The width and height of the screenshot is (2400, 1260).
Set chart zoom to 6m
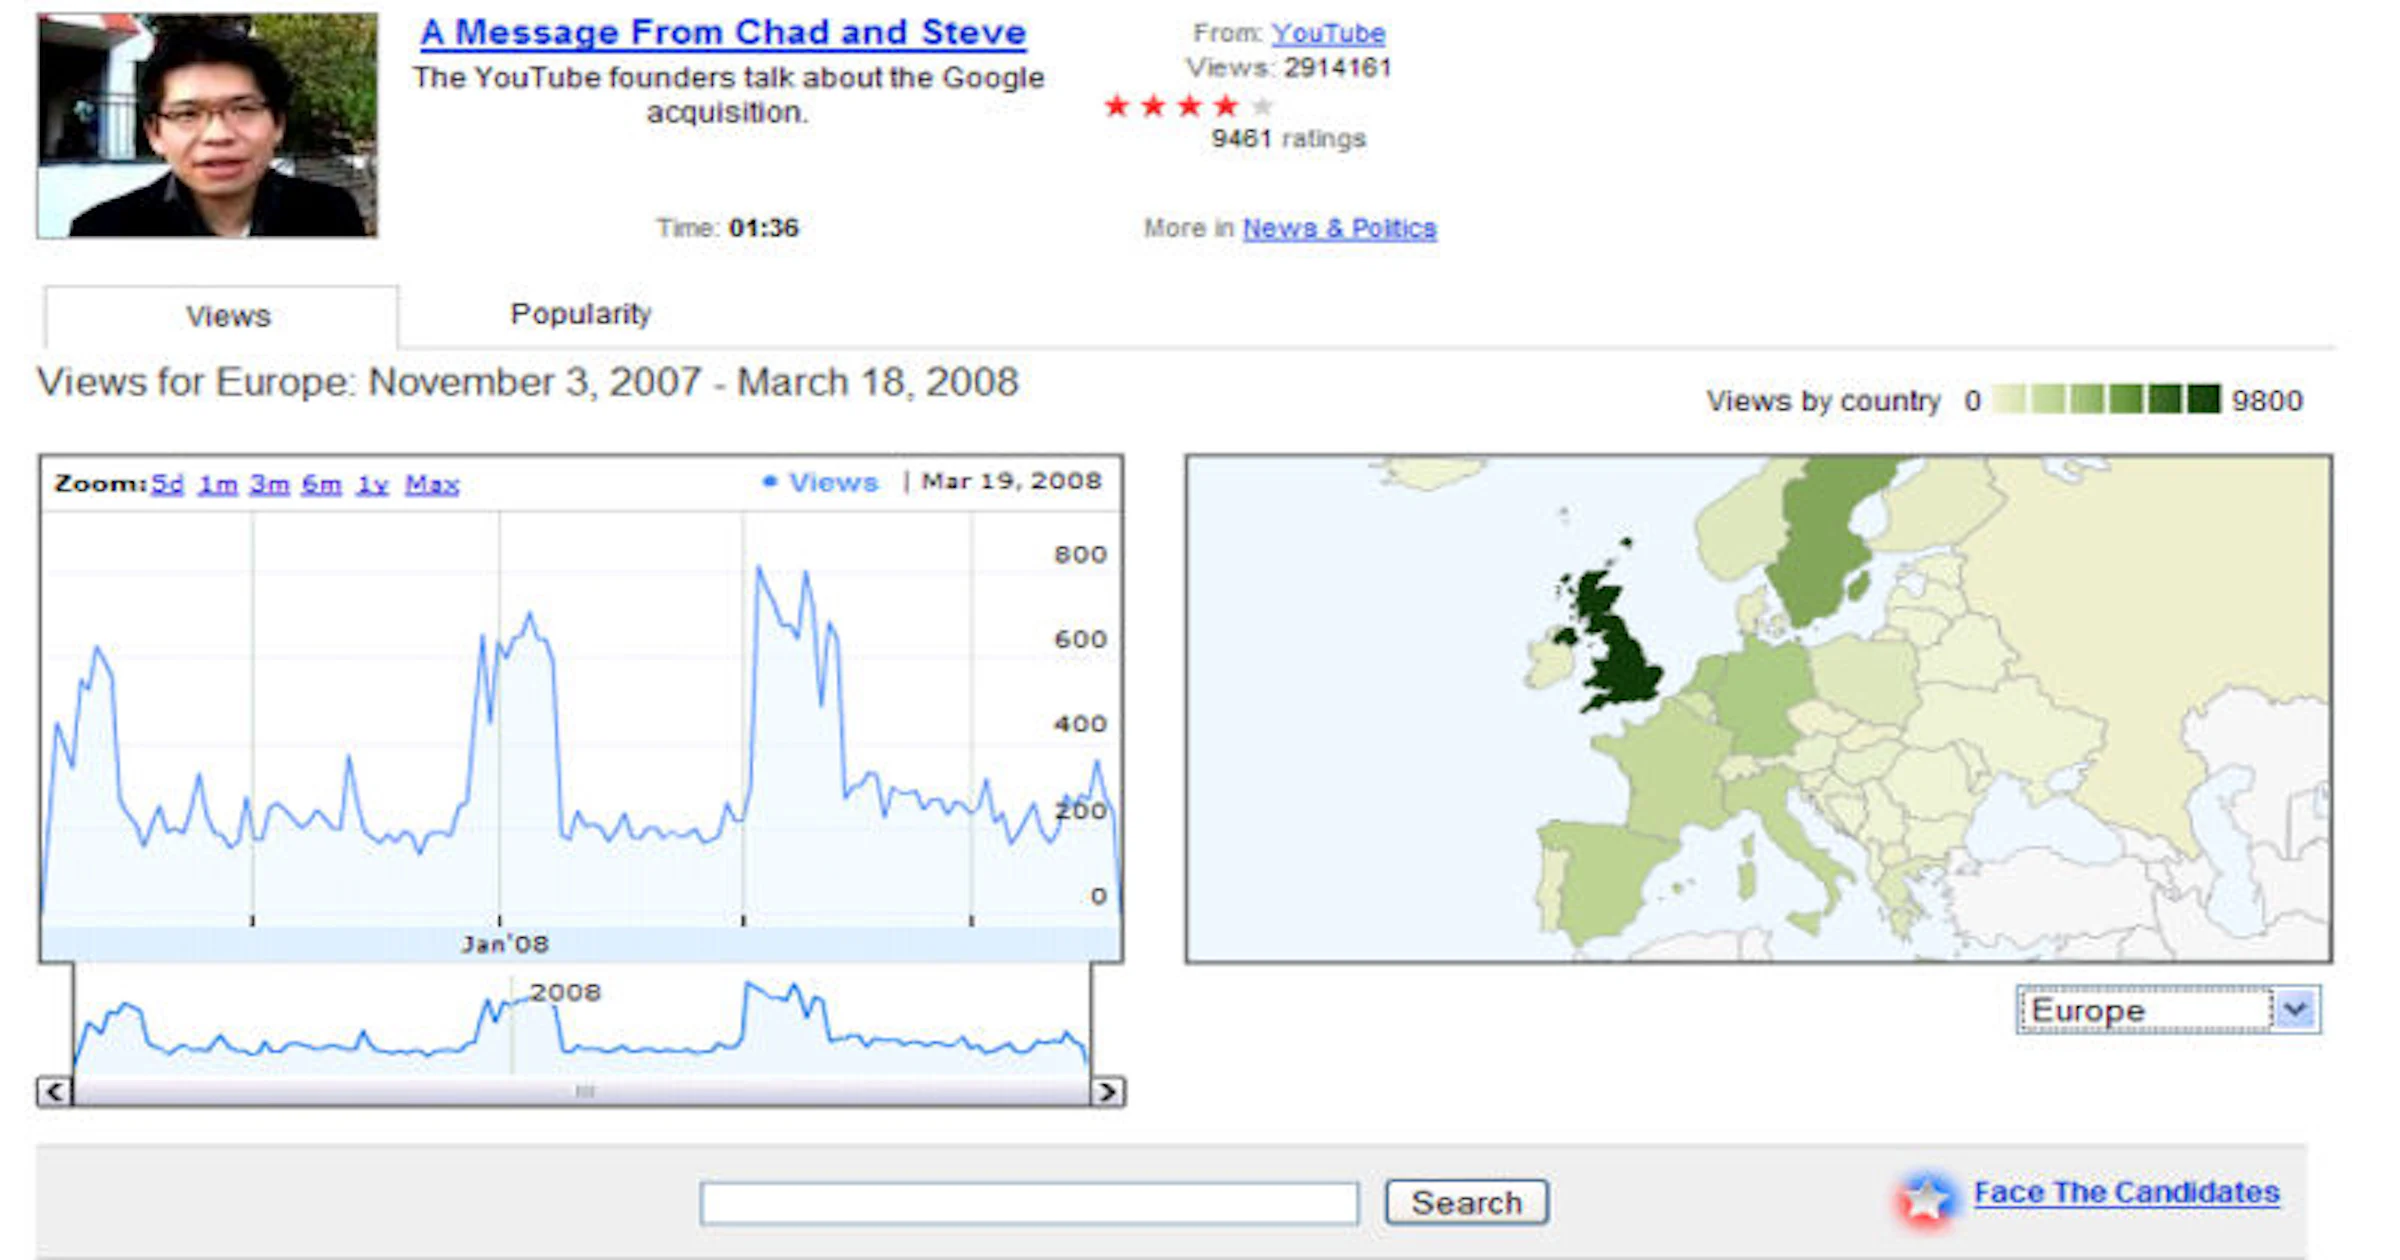(321, 484)
